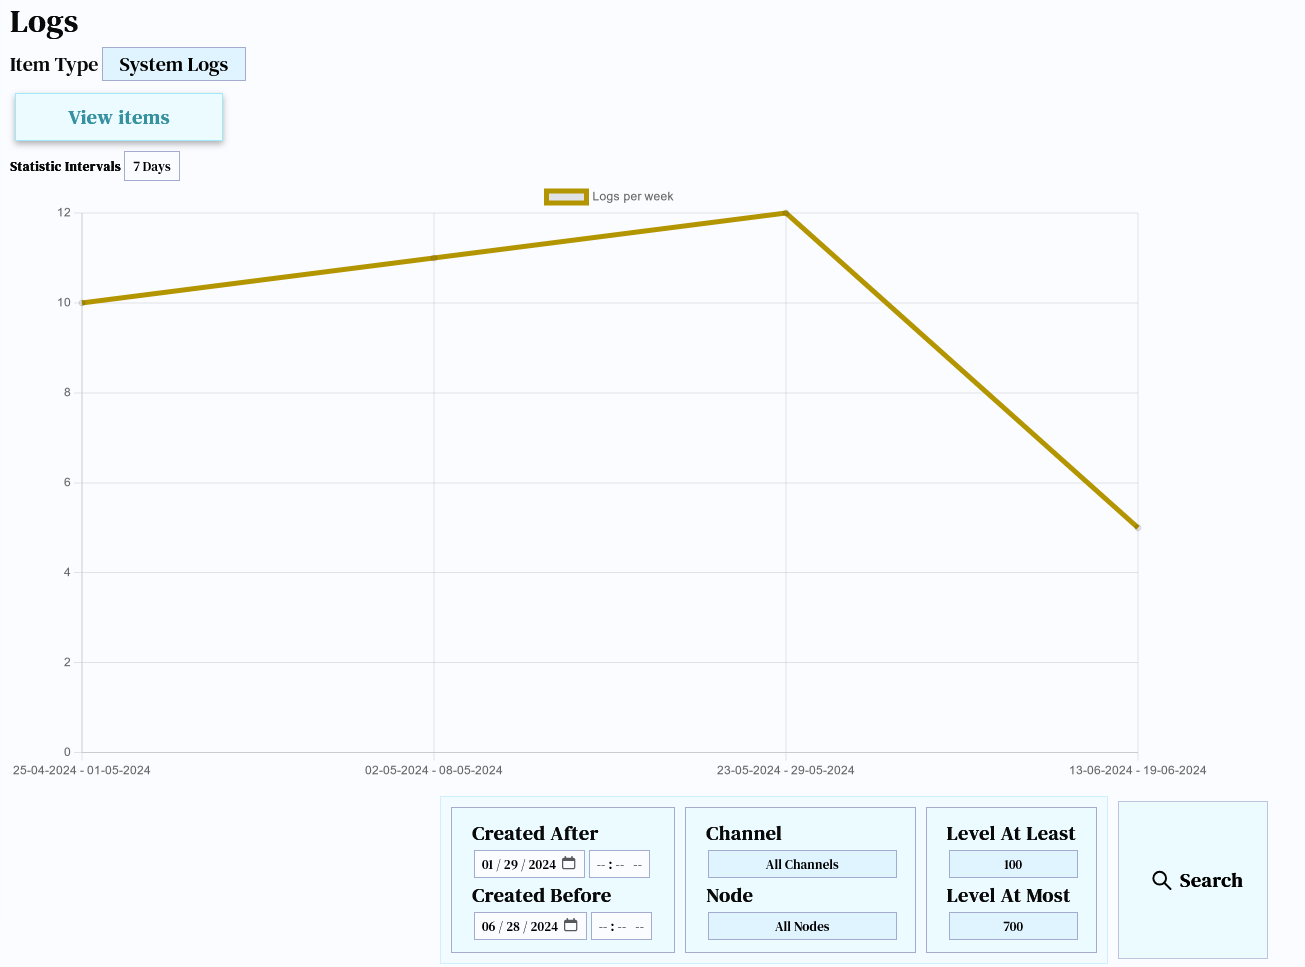This screenshot has height=967, width=1305.
Task: Click the Search button label
Action: pos(1211,880)
